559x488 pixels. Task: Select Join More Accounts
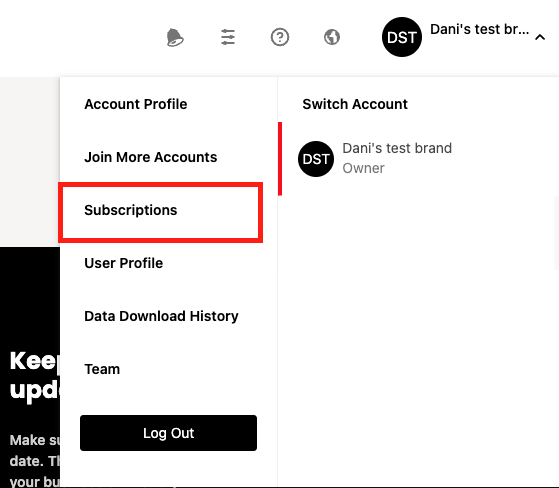pyautogui.click(x=150, y=157)
